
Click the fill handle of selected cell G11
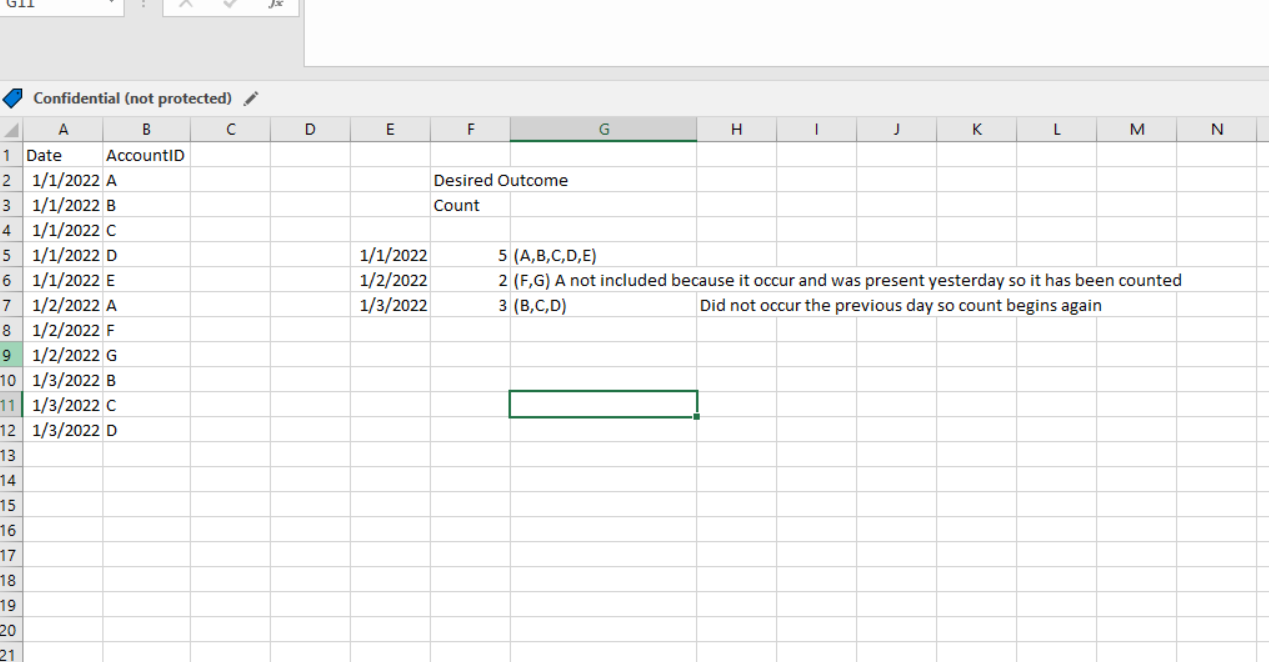point(696,416)
